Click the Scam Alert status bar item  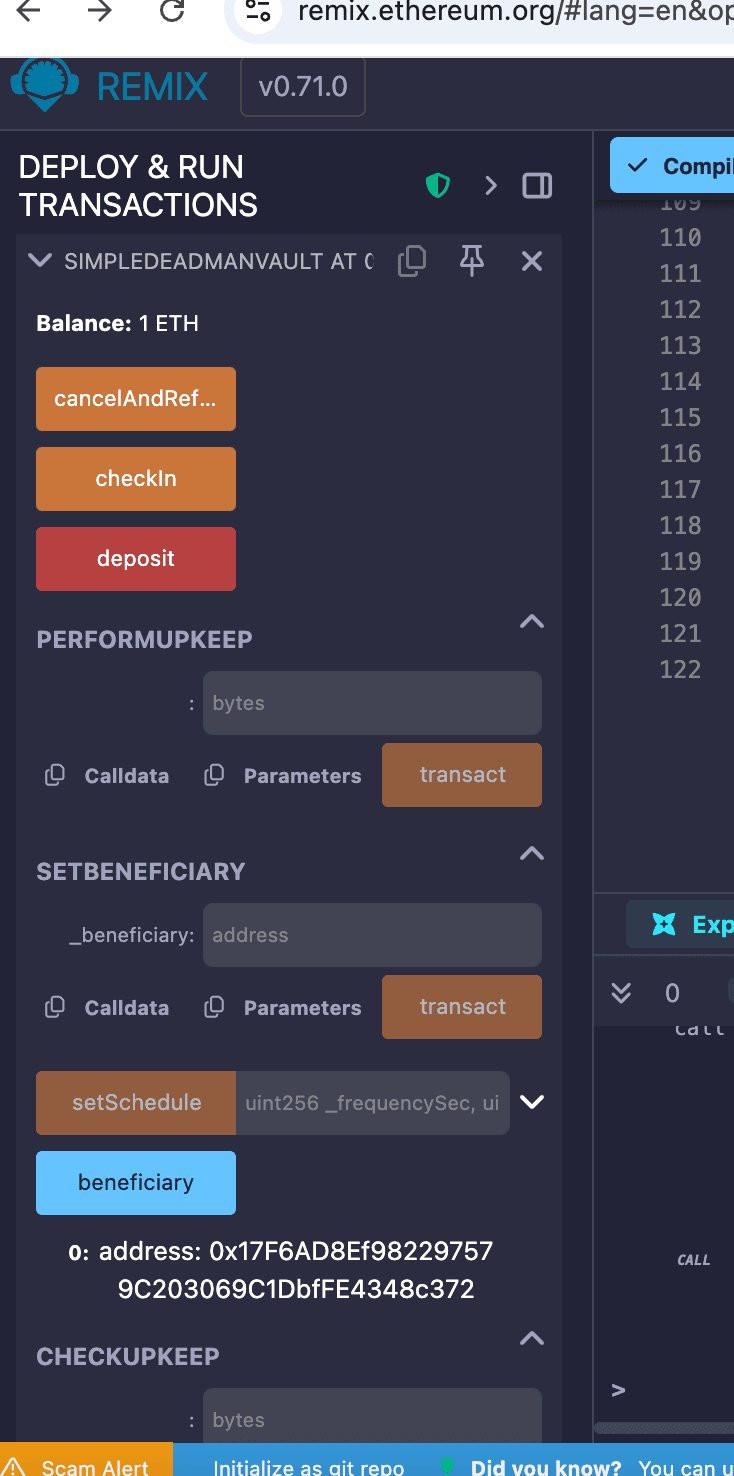pos(86,1466)
